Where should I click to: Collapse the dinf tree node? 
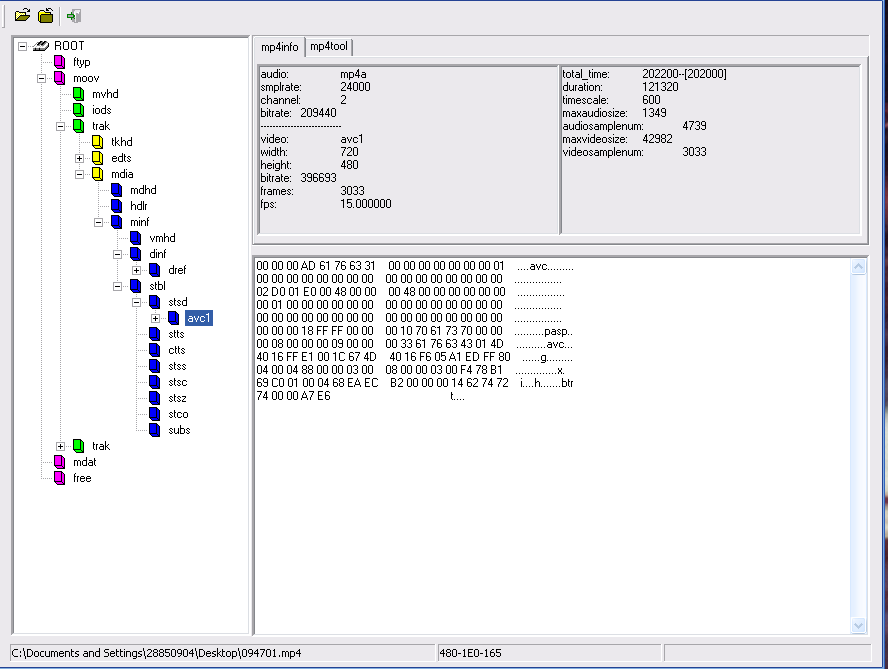118,254
